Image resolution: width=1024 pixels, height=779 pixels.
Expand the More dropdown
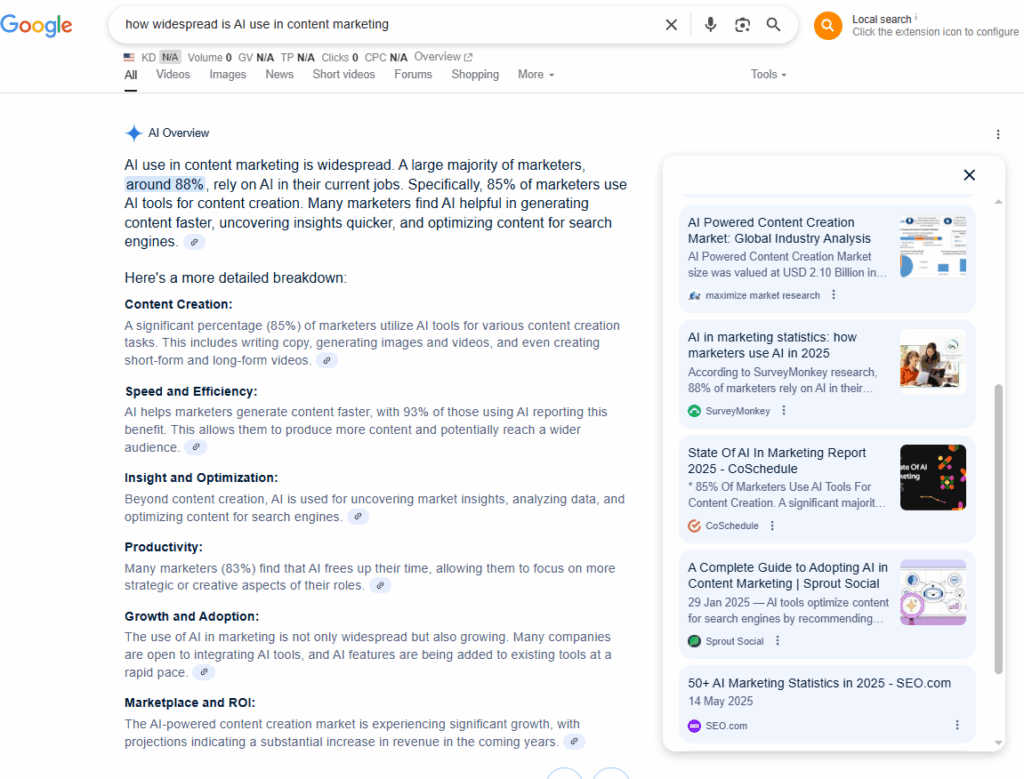click(536, 74)
